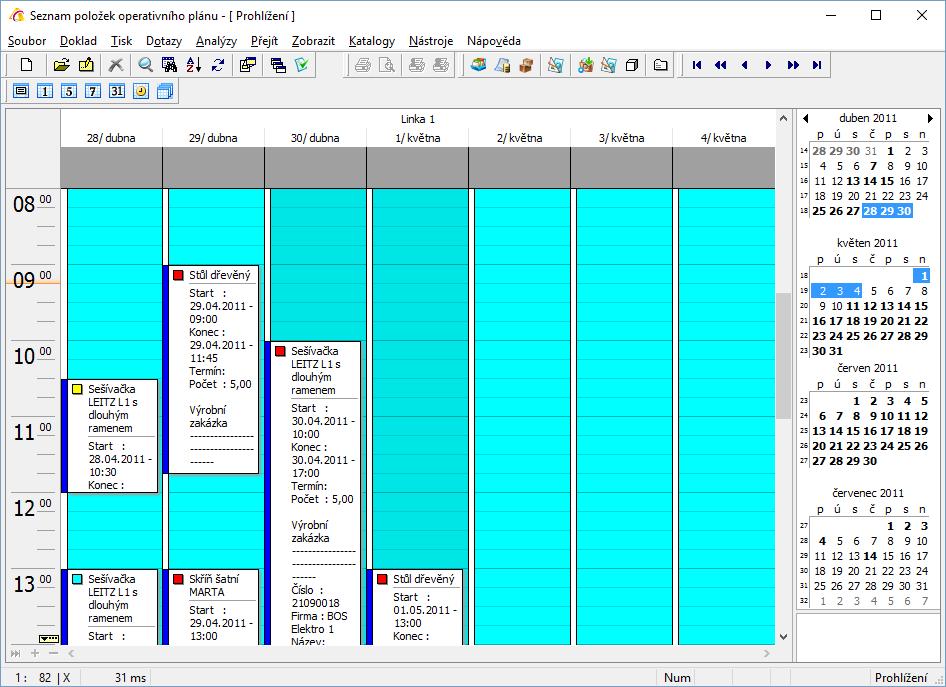Open the Dotazy menu

point(164,40)
